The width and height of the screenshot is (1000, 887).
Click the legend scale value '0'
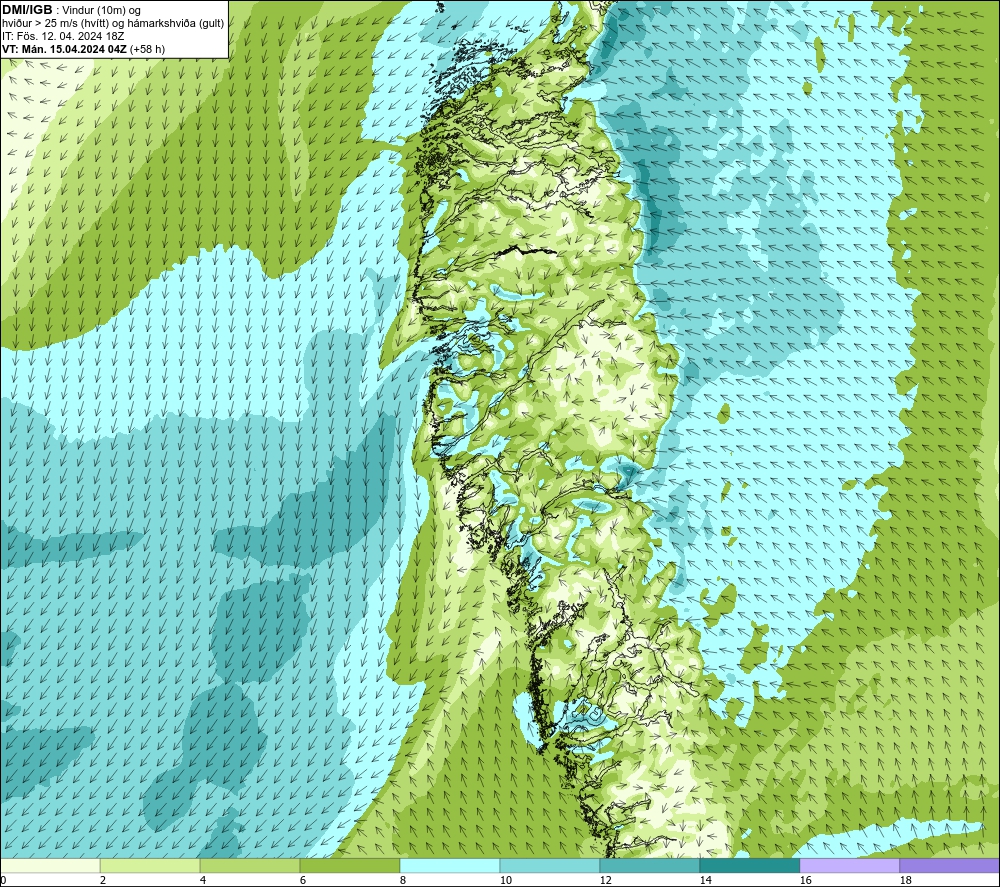point(4,880)
